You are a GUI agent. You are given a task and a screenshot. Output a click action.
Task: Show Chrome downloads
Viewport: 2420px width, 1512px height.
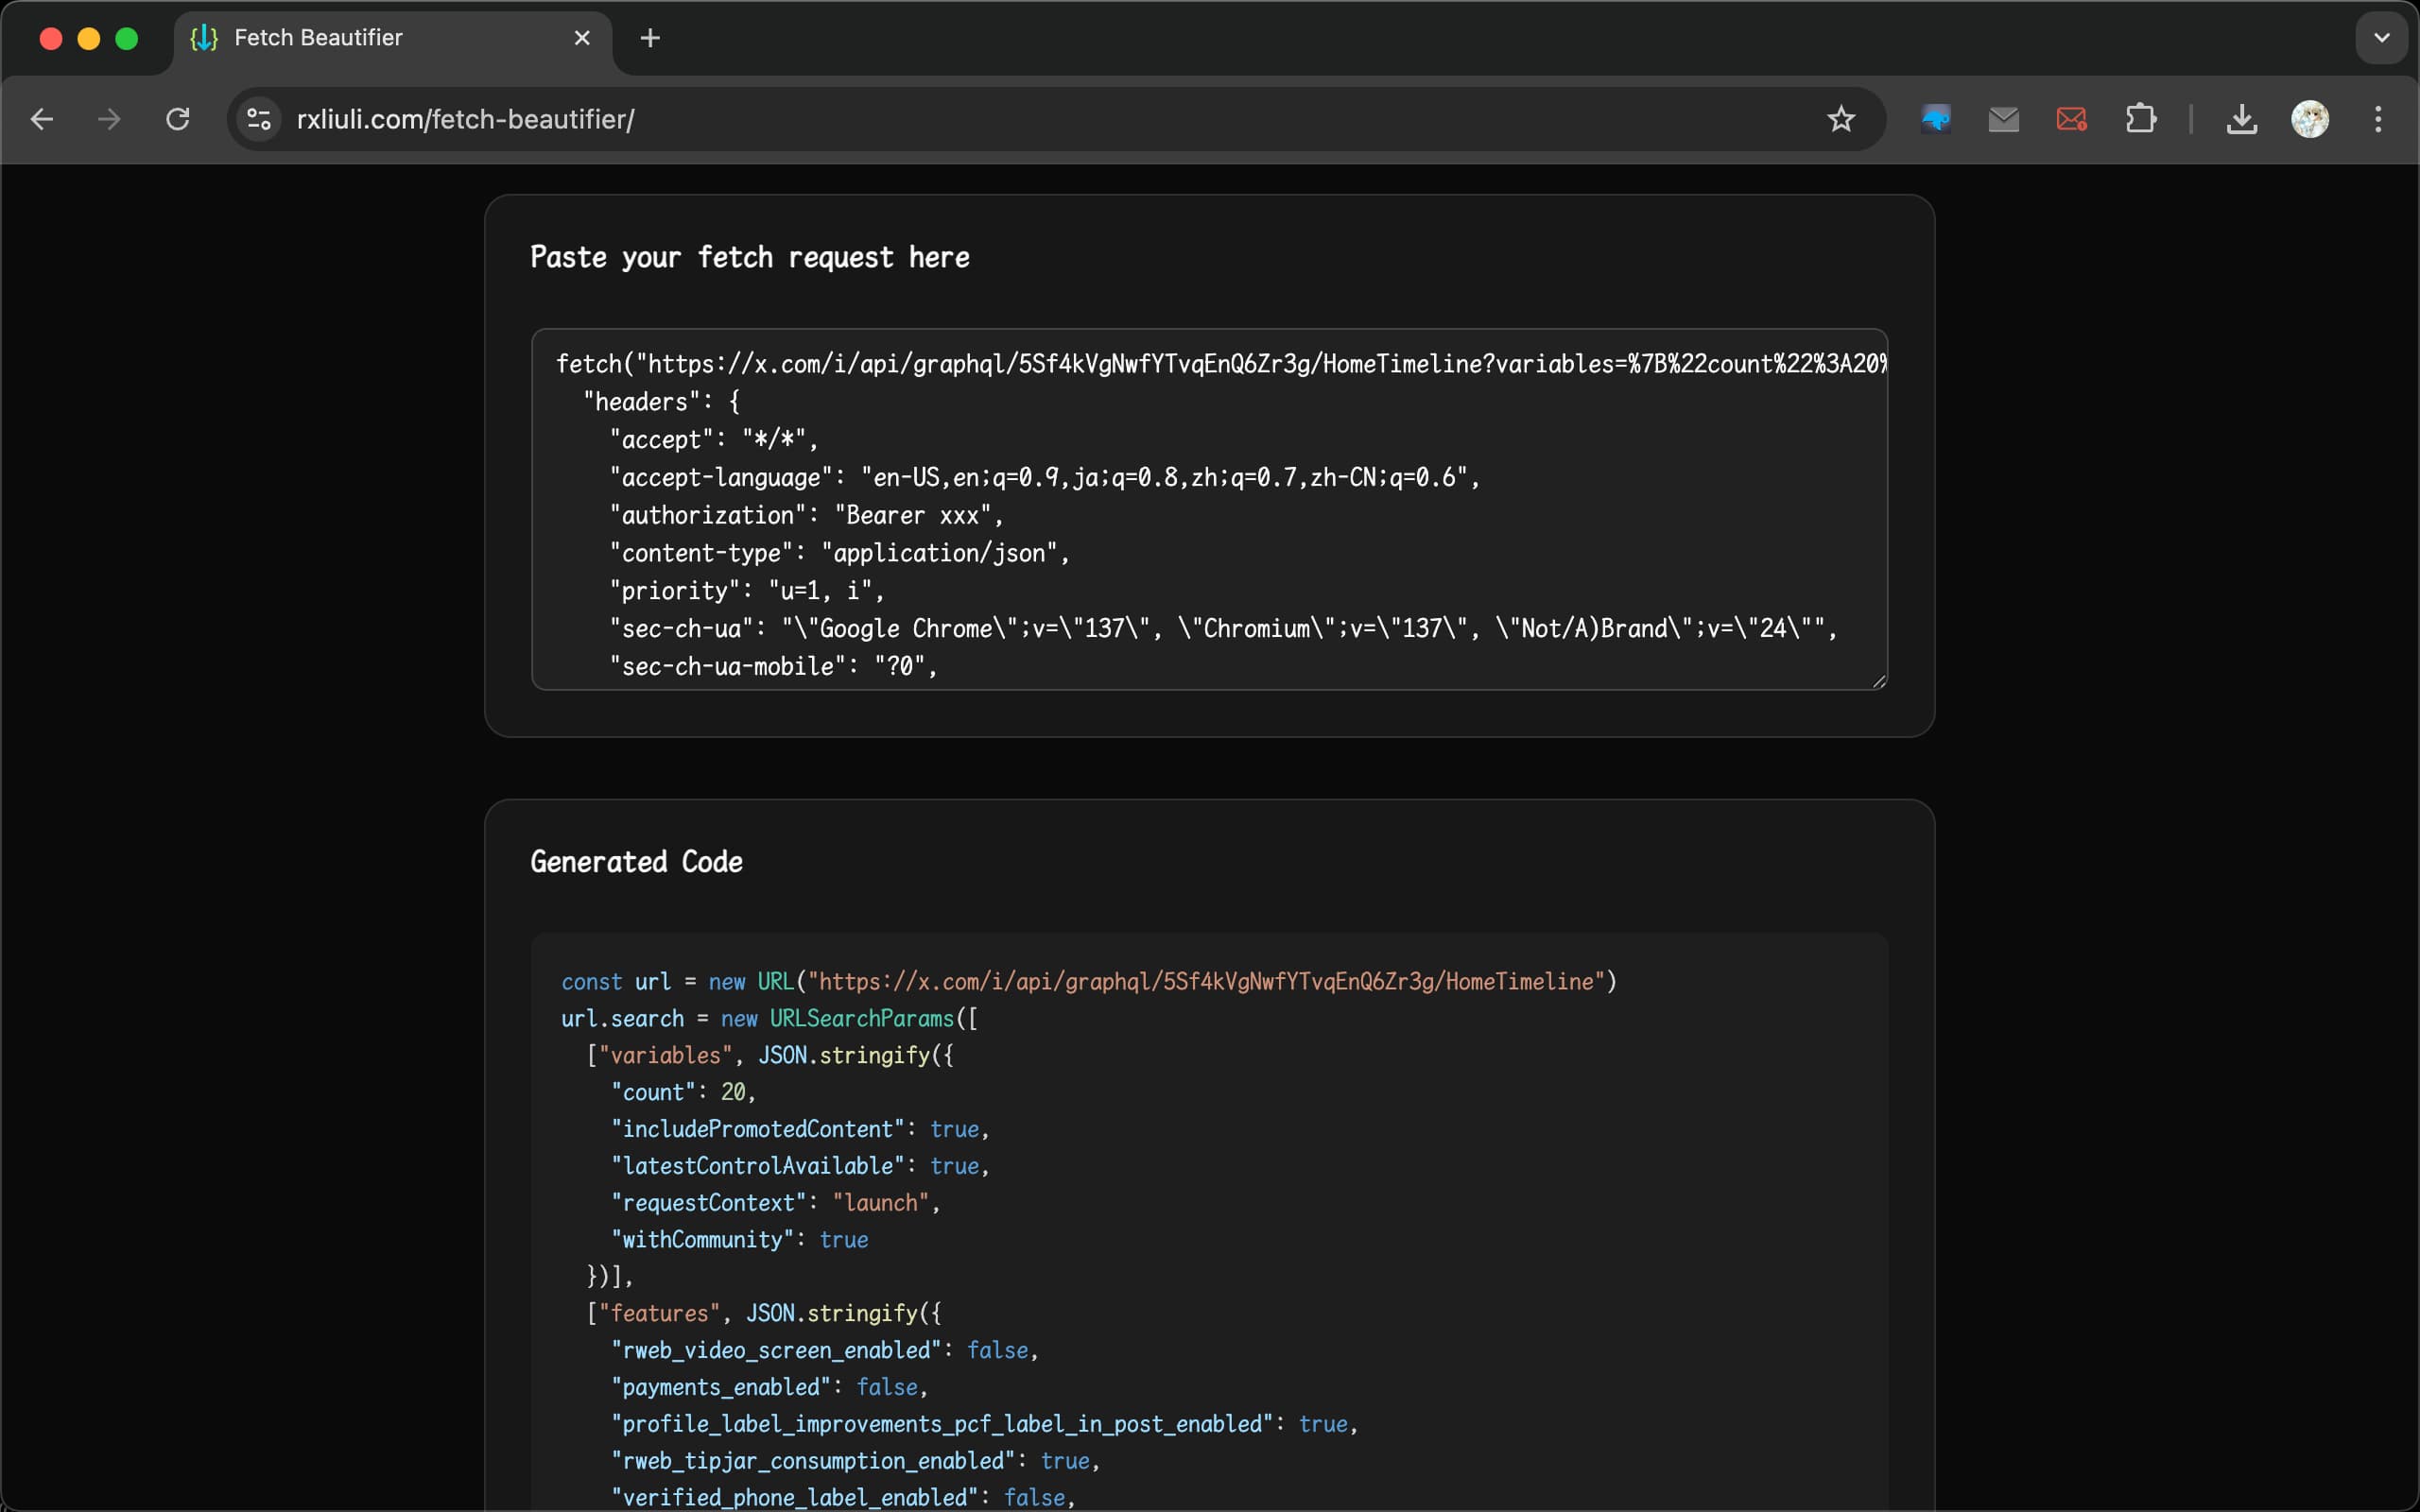(x=2241, y=119)
